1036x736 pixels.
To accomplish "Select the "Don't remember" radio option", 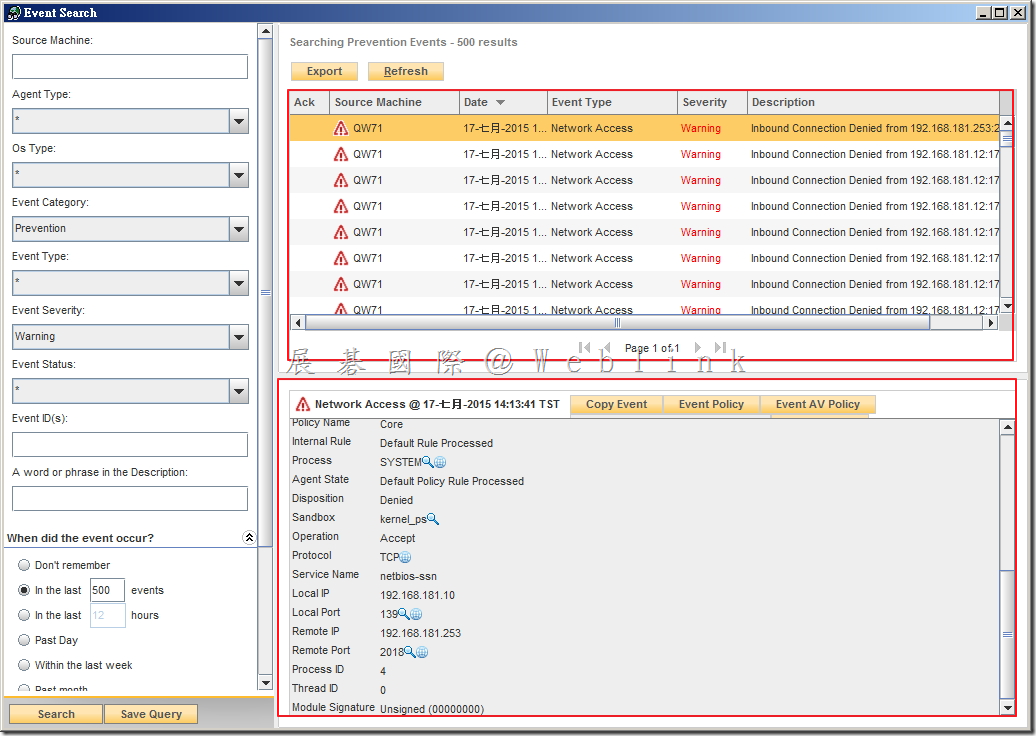I will point(24,565).
